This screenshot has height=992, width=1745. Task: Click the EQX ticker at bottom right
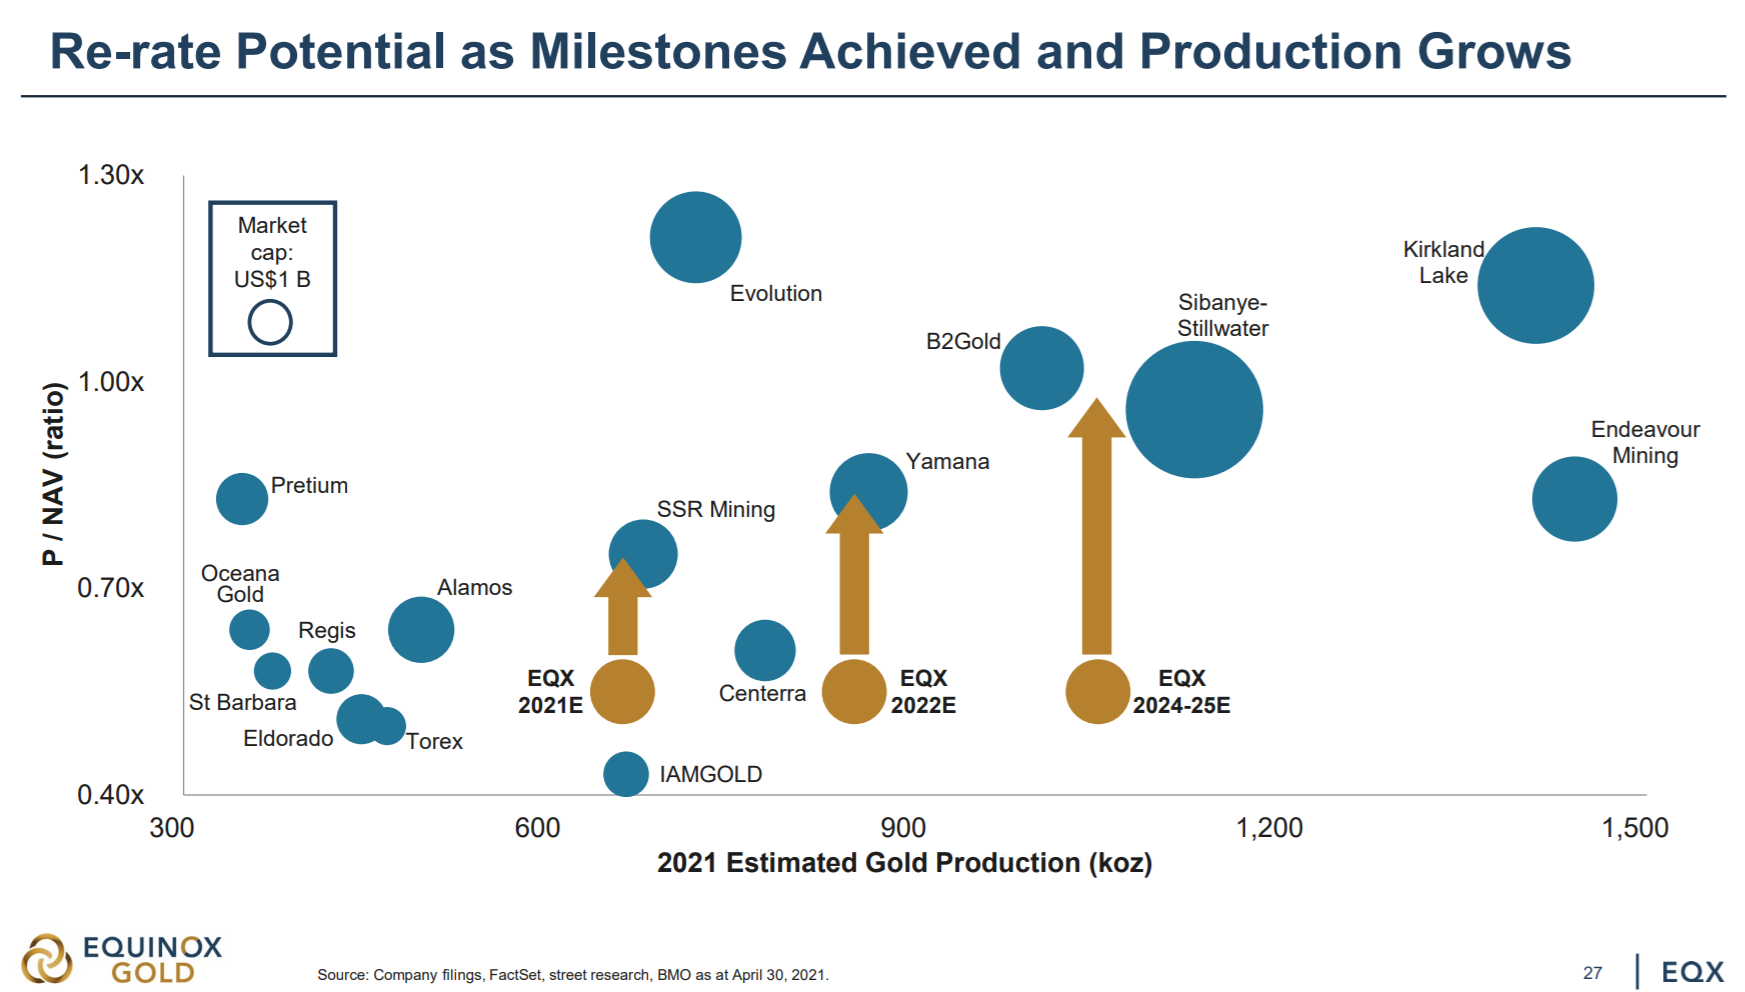pos(1693,972)
